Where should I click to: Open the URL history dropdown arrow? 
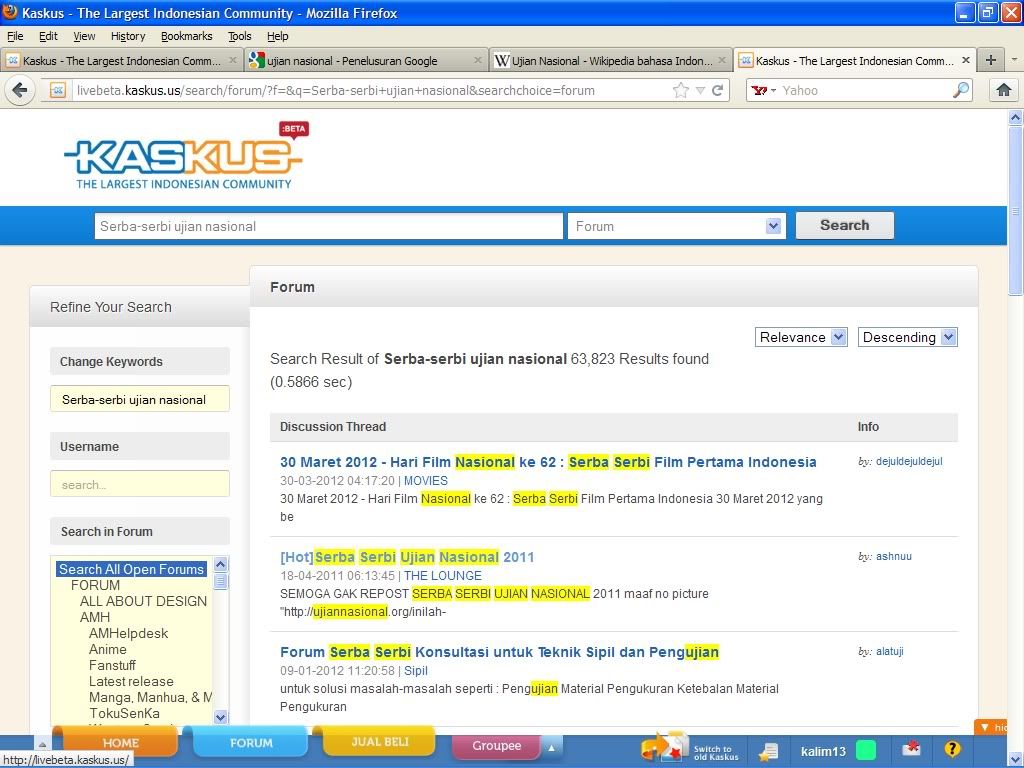click(x=700, y=91)
